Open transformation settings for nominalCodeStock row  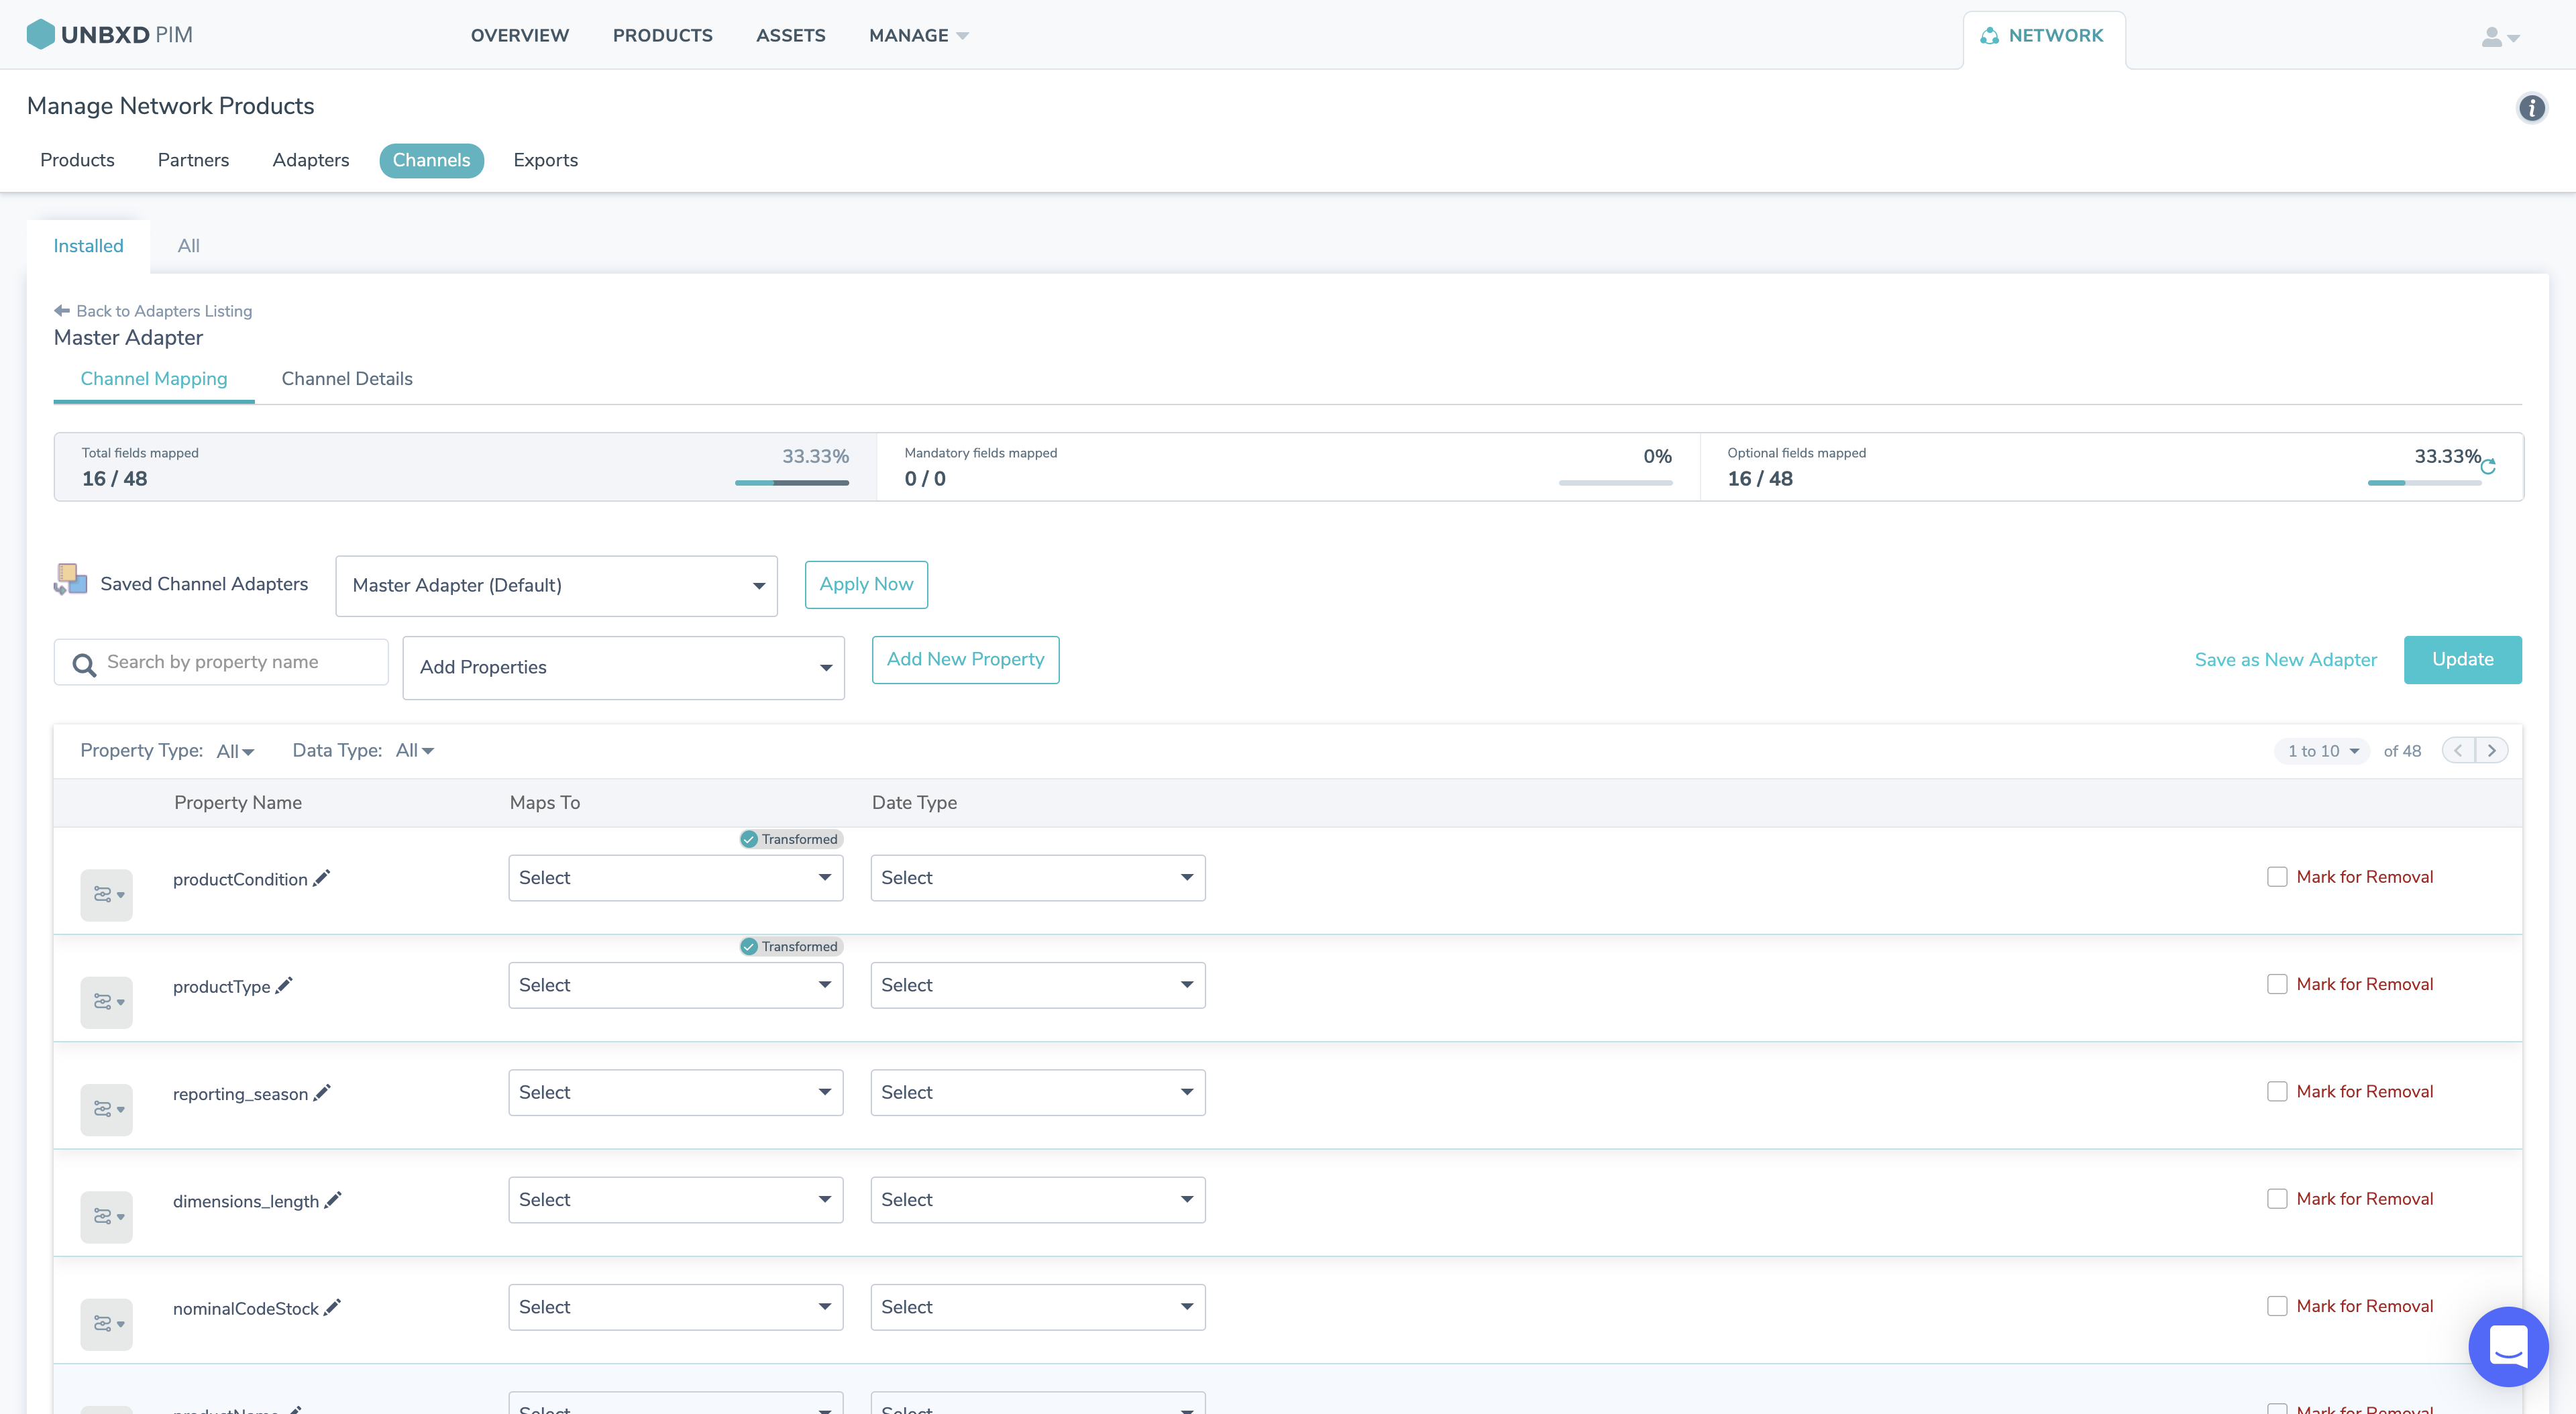(107, 1324)
